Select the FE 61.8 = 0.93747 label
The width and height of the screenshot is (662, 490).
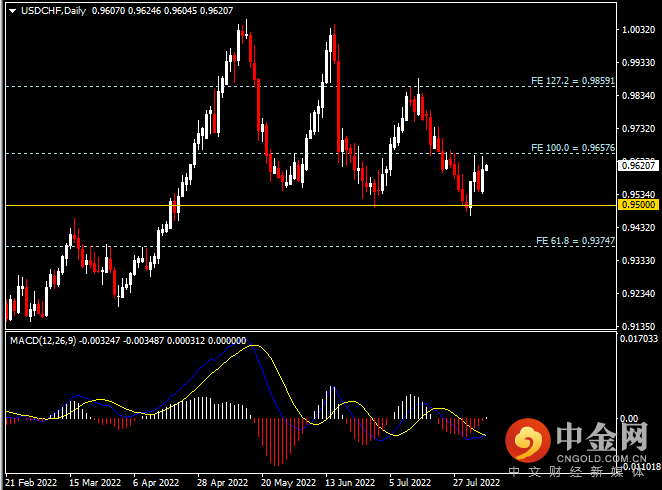coord(575,241)
